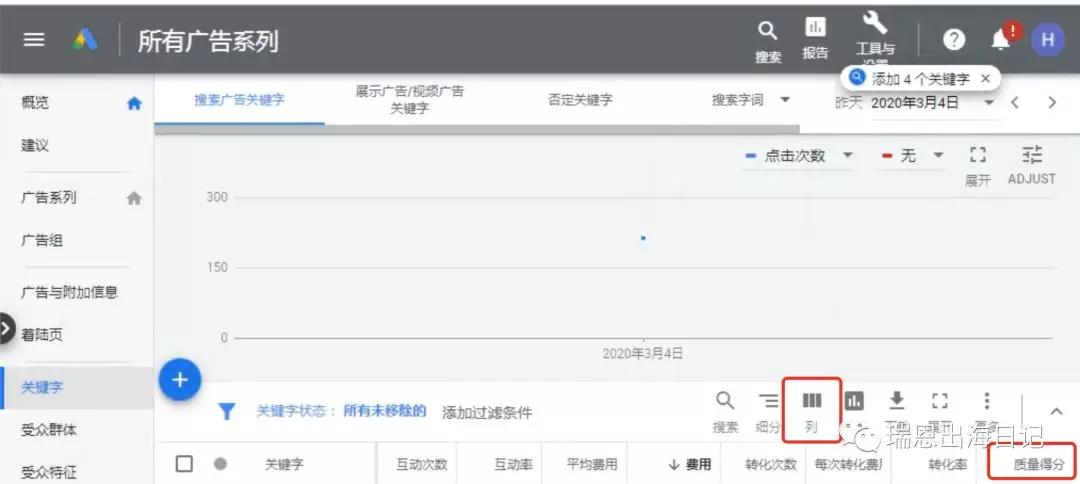Click home icon beside 概览
Screen dimensions: 1080x484
coord(134,103)
